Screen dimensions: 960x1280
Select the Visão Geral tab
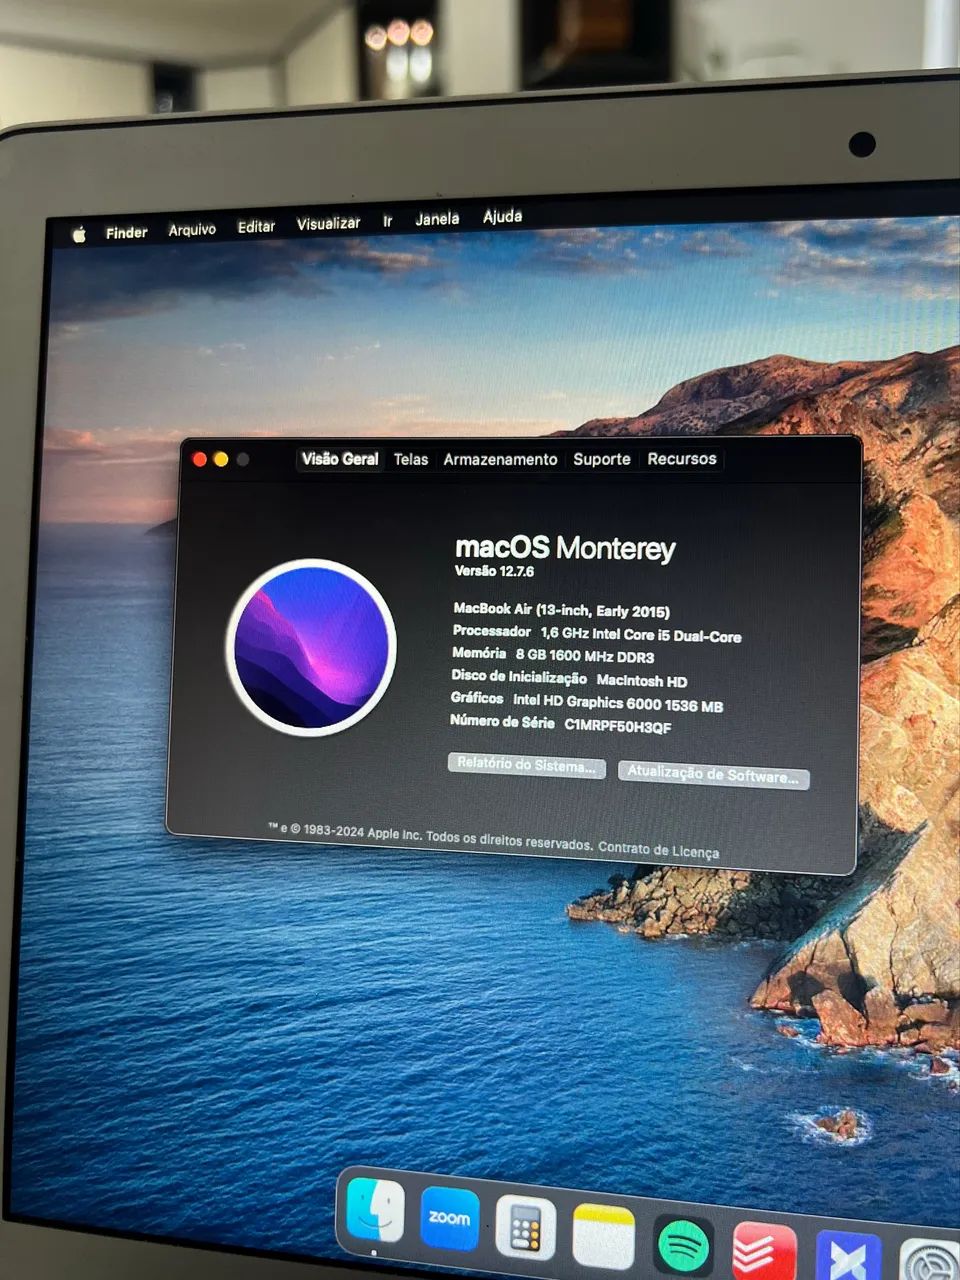tap(340, 459)
